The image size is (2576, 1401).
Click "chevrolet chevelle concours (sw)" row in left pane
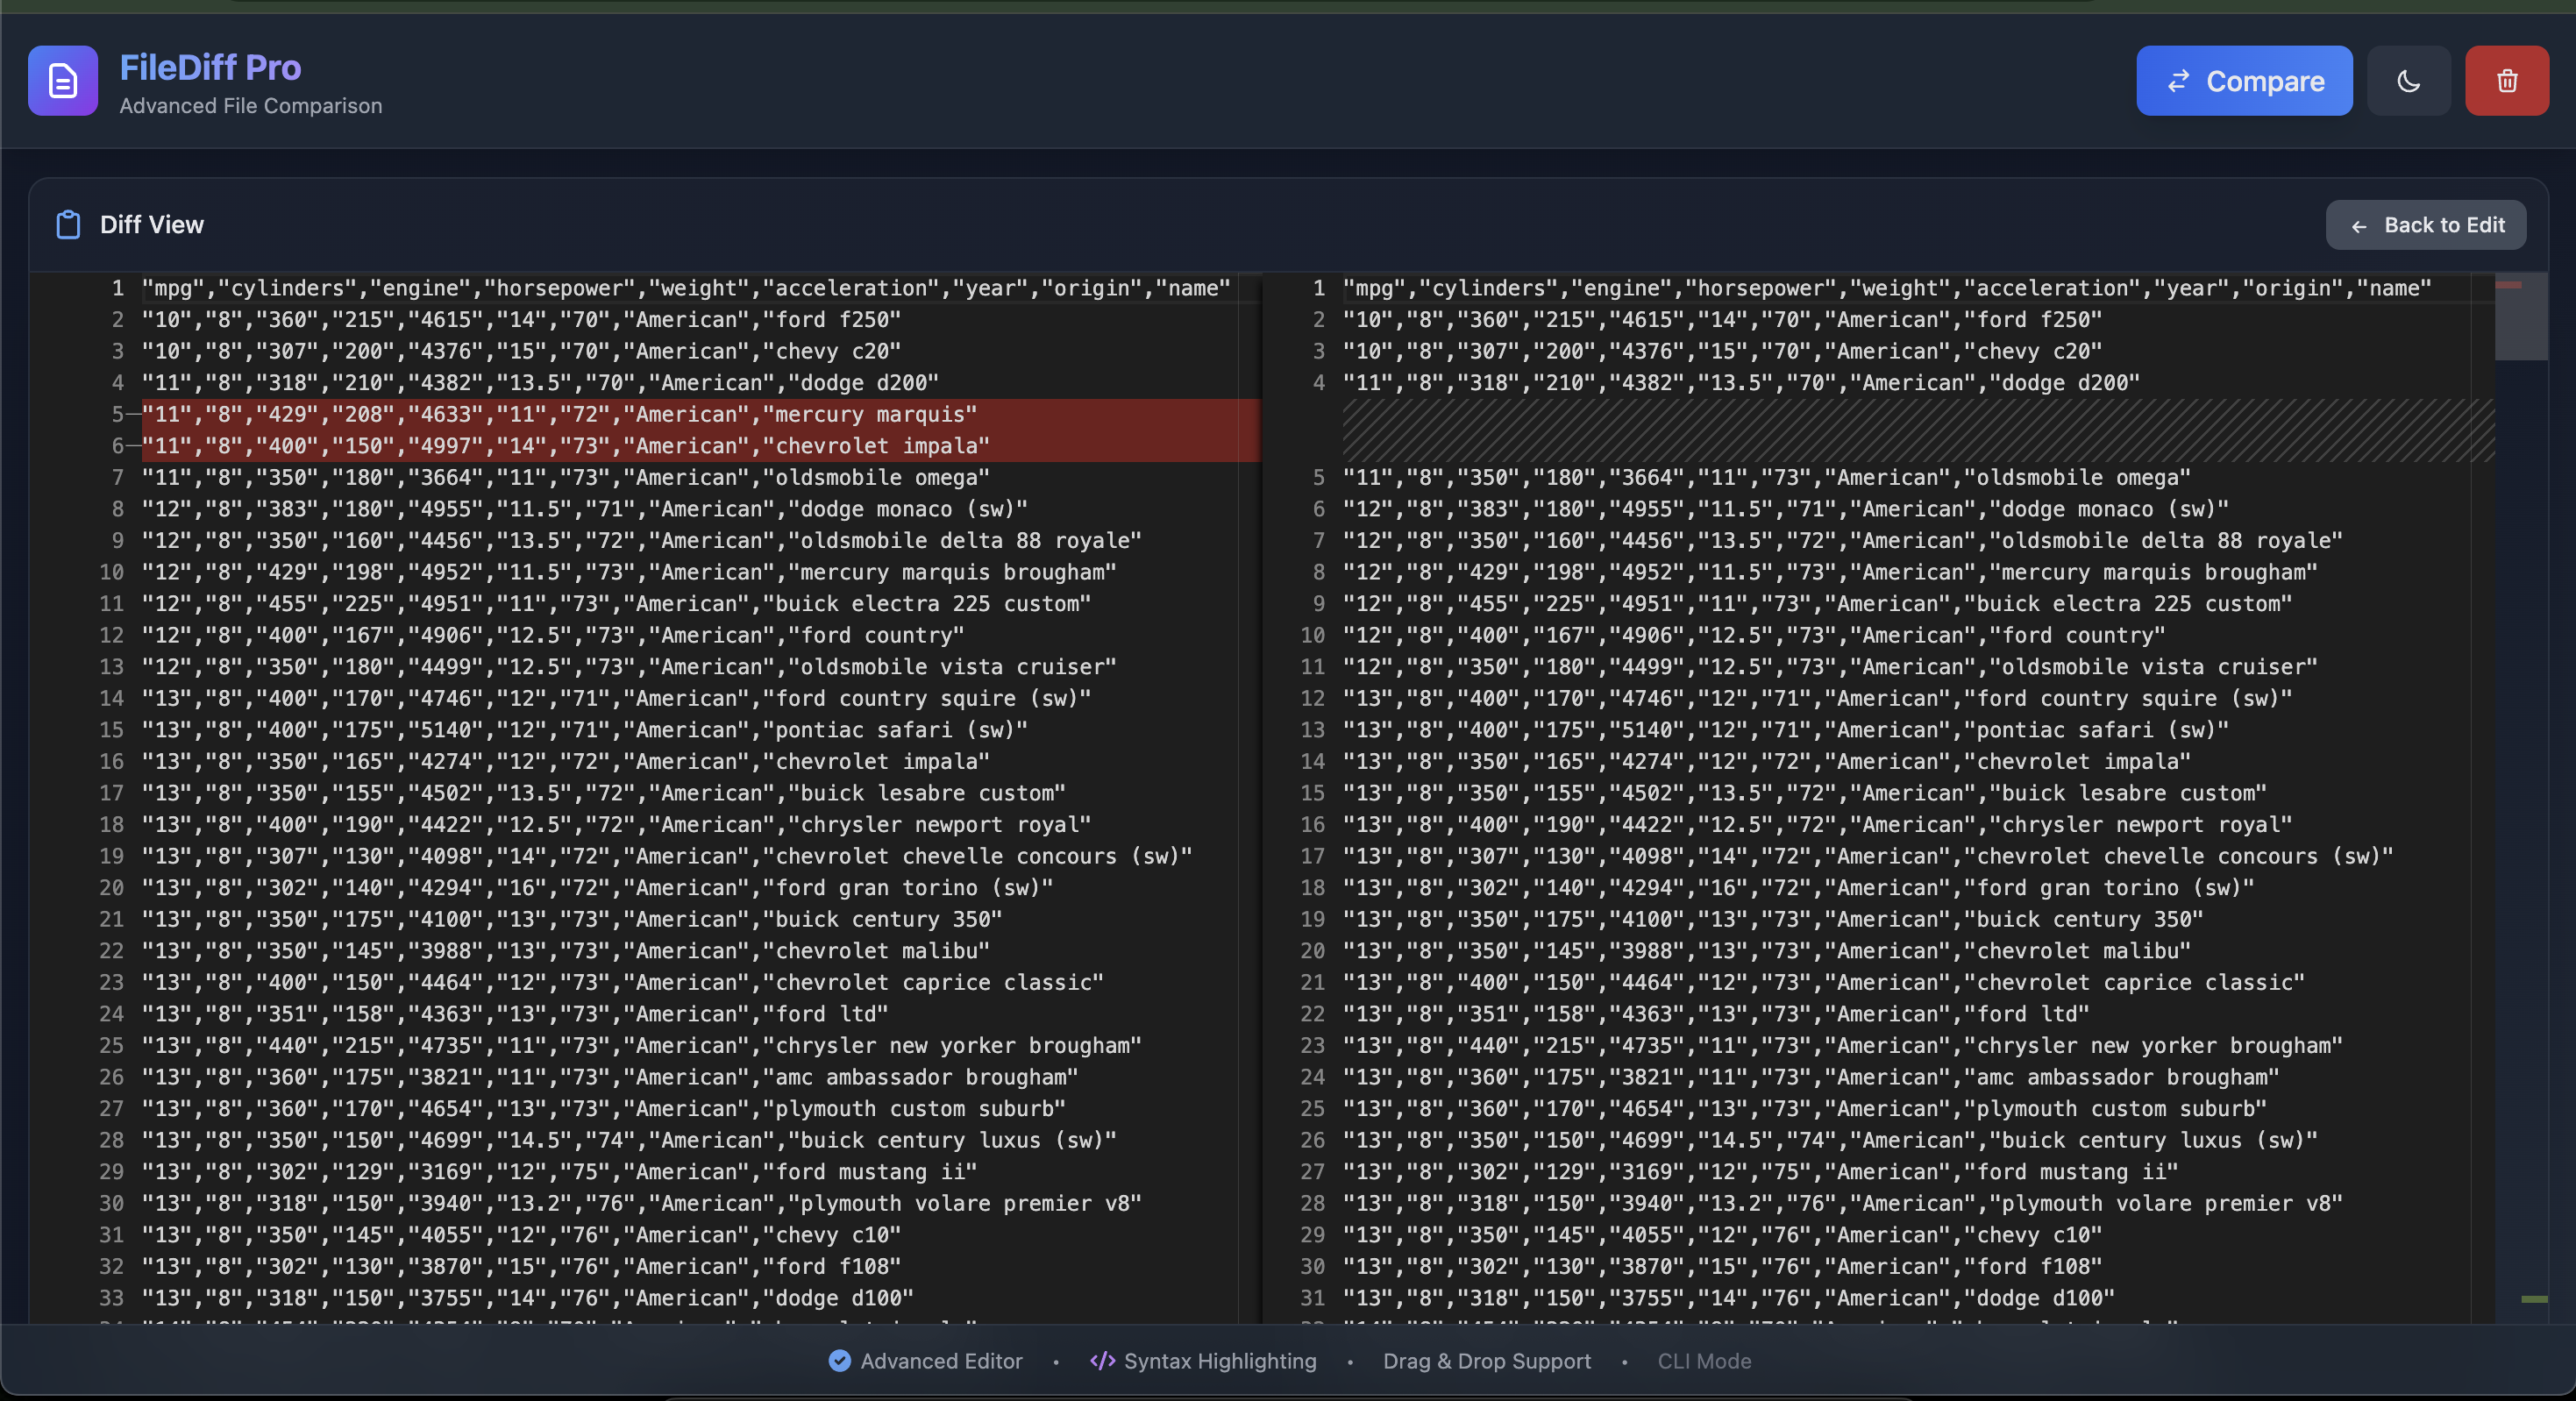(x=667, y=856)
